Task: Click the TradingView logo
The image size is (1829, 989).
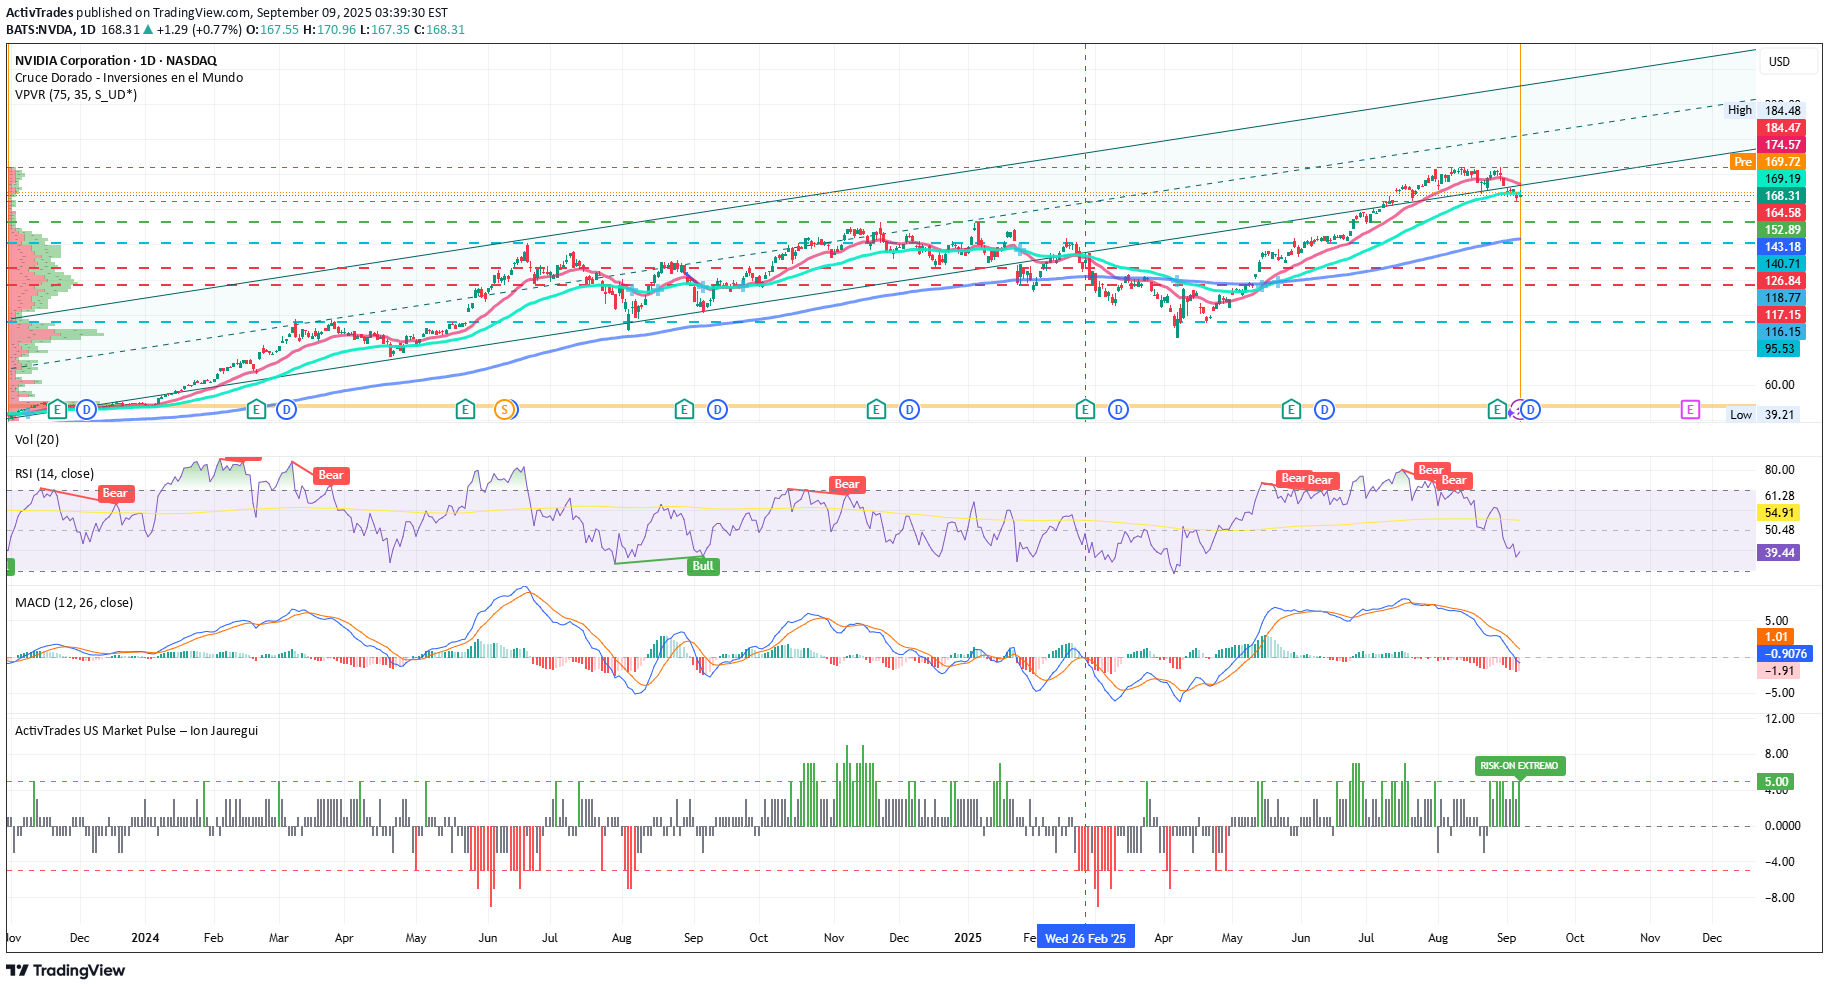Action: (66, 970)
